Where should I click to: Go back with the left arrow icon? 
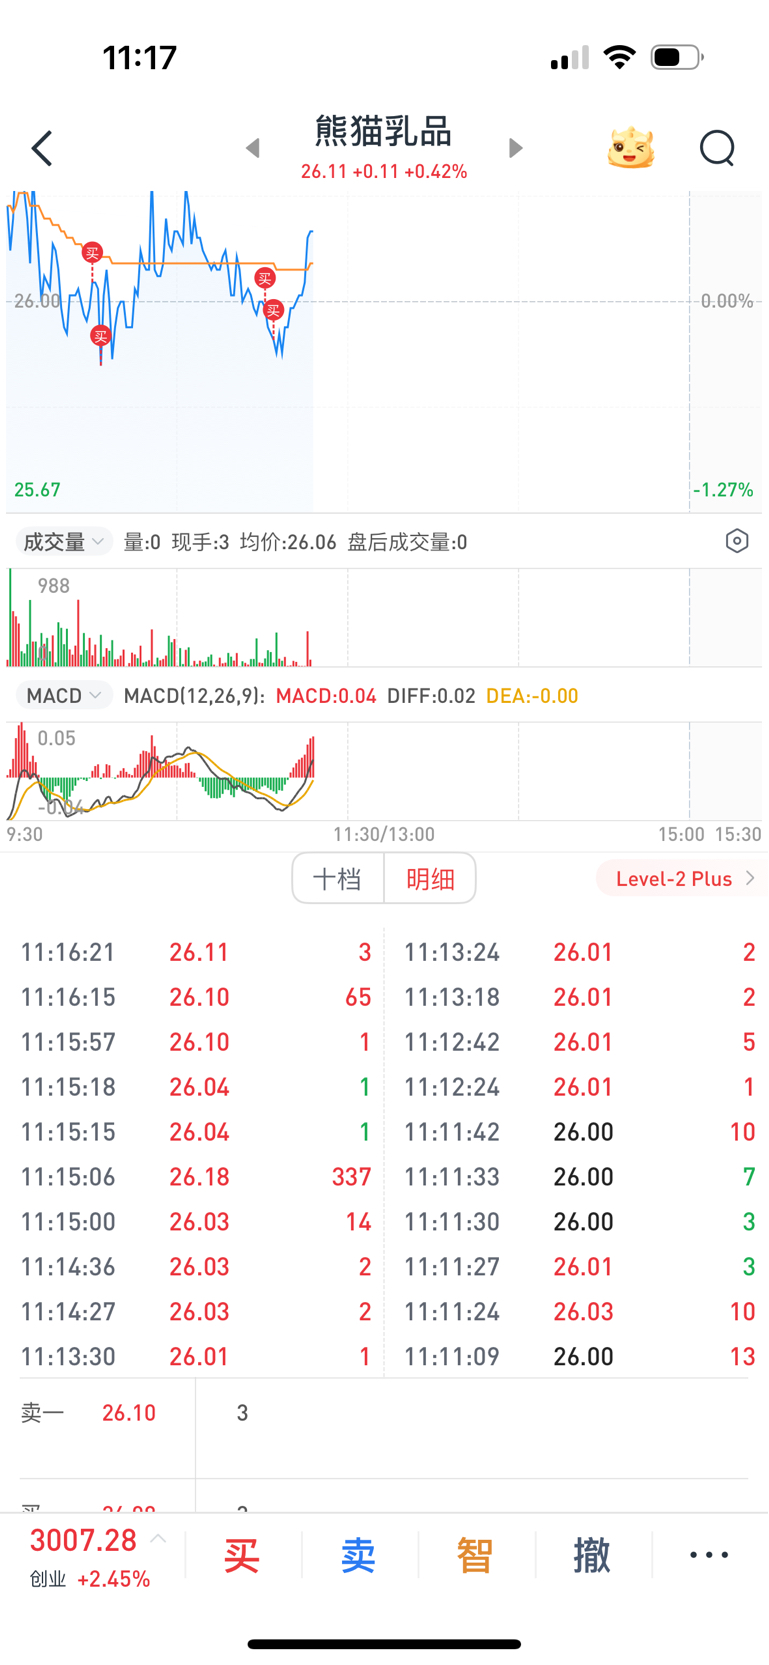(42, 148)
